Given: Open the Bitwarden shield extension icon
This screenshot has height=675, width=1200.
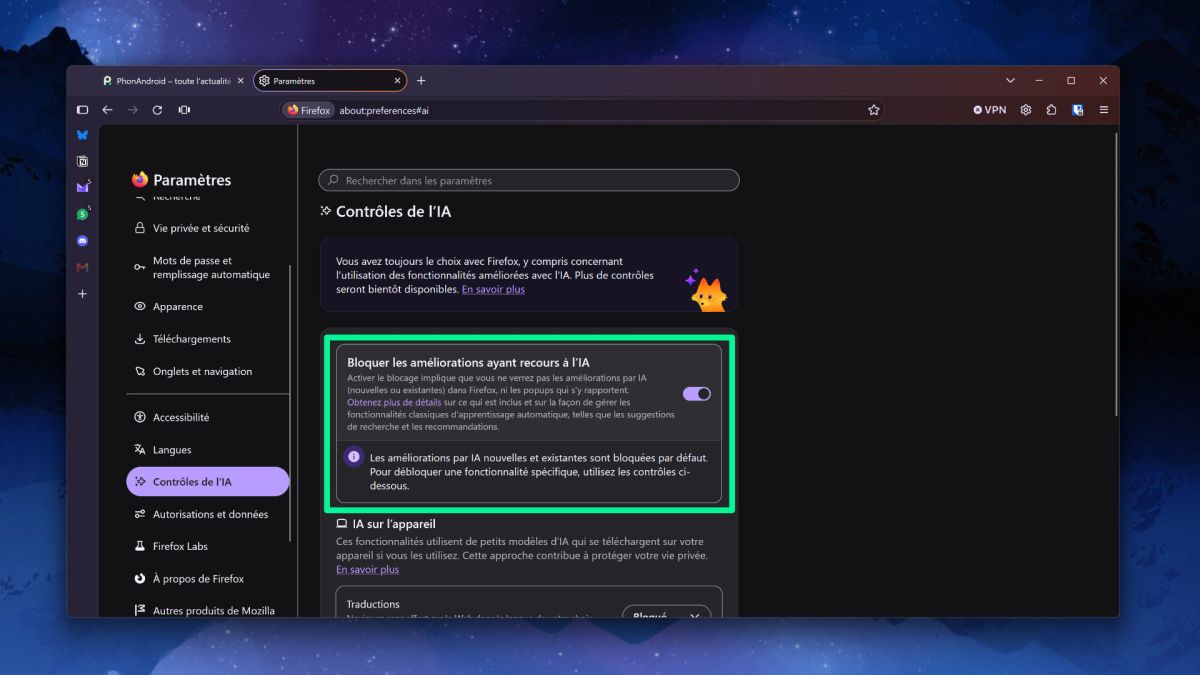Looking at the screenshot, I should 1078,110.
